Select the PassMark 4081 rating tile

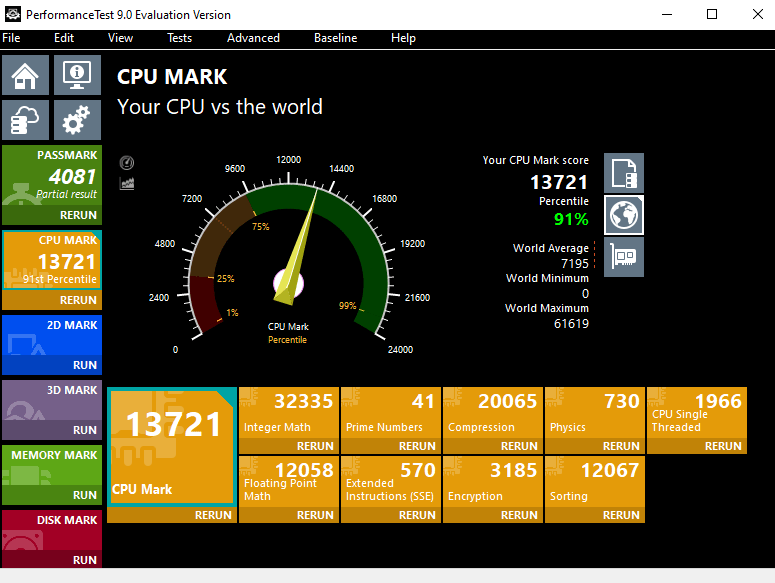tap(52, 175)
